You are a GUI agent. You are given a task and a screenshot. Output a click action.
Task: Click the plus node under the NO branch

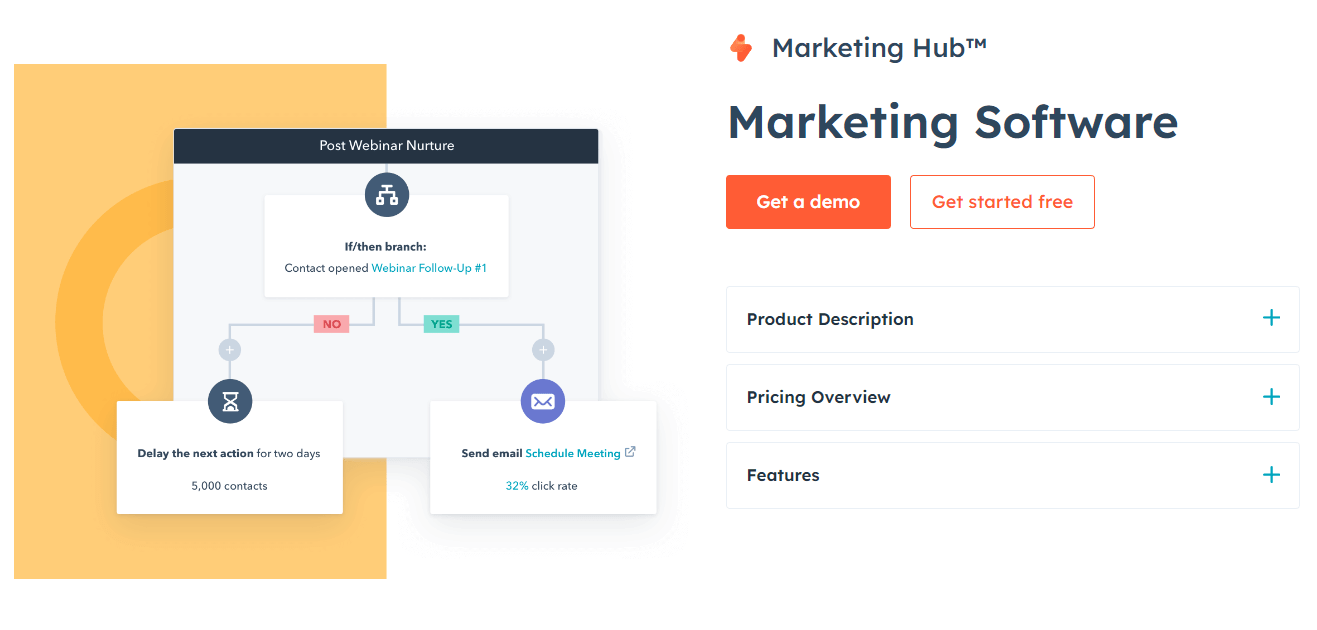click(x=230, y=350)
